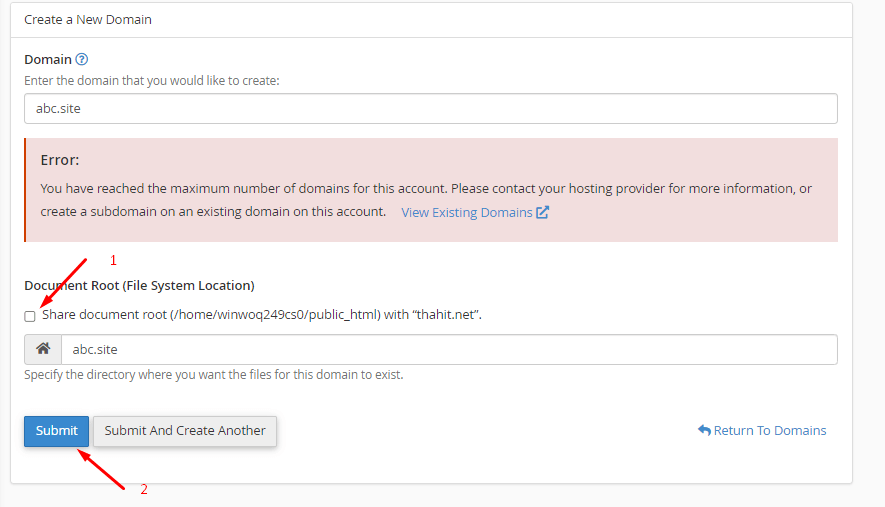Enable the Share document root checkbox
885x507 pixels.
point(30,316)
